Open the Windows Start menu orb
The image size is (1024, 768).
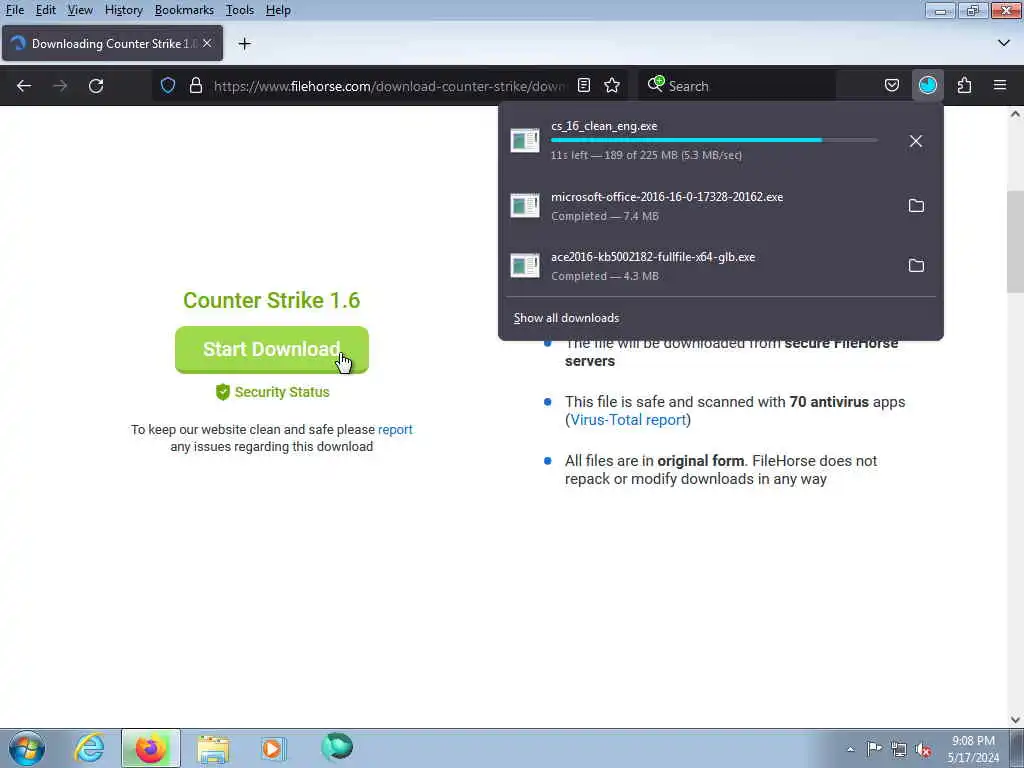coord(27,748)
